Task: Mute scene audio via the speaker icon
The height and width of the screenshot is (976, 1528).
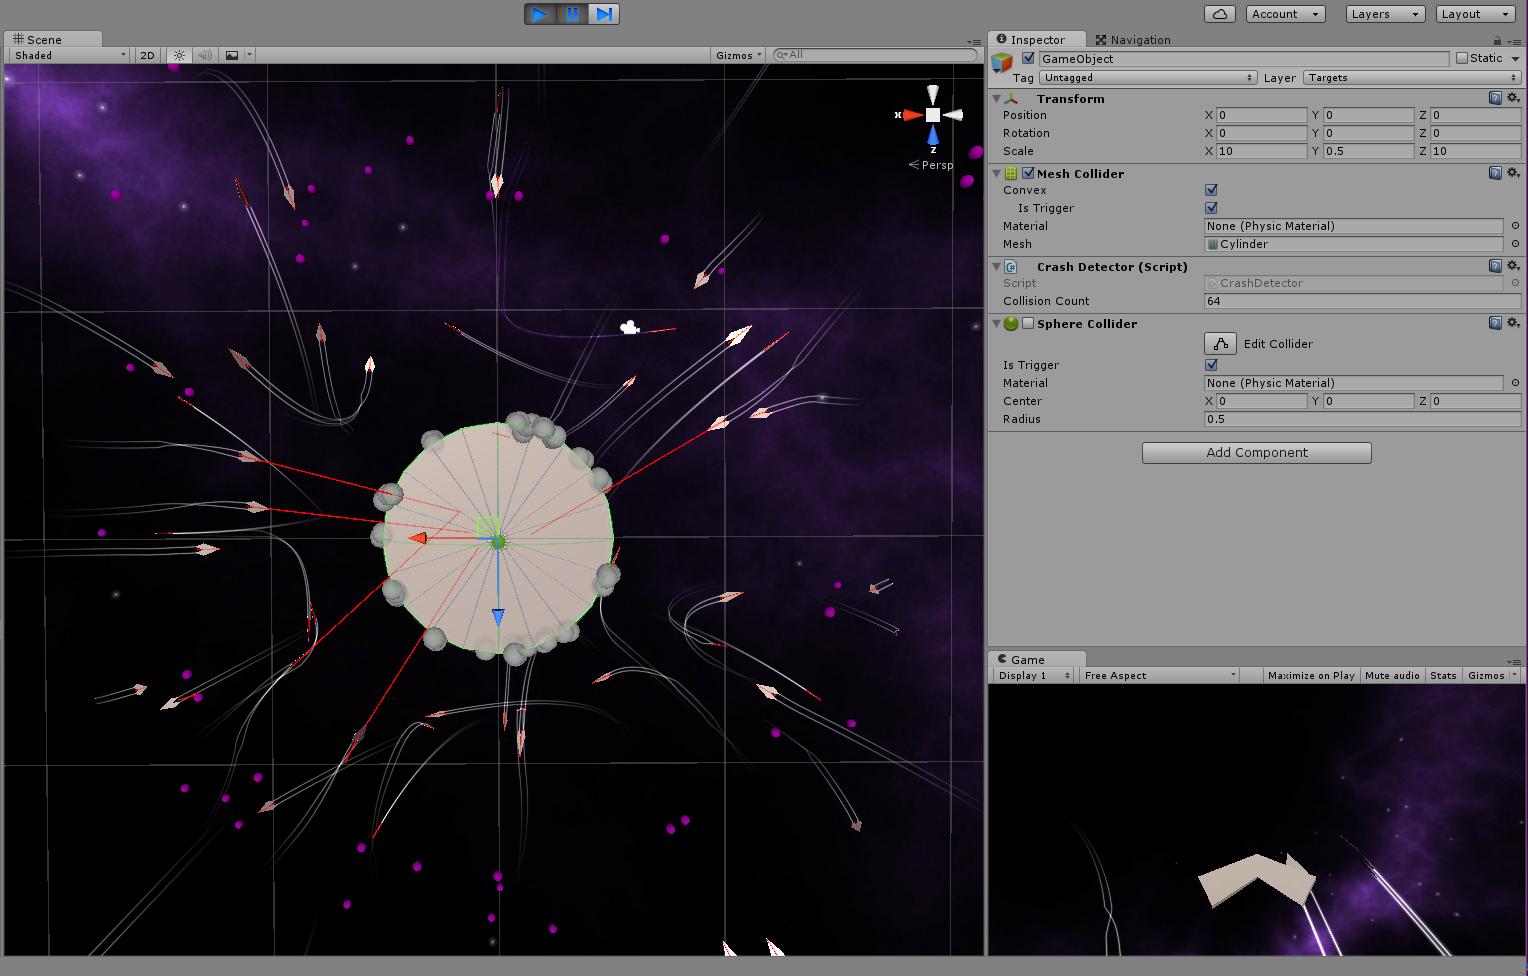Action: (204, 55)
